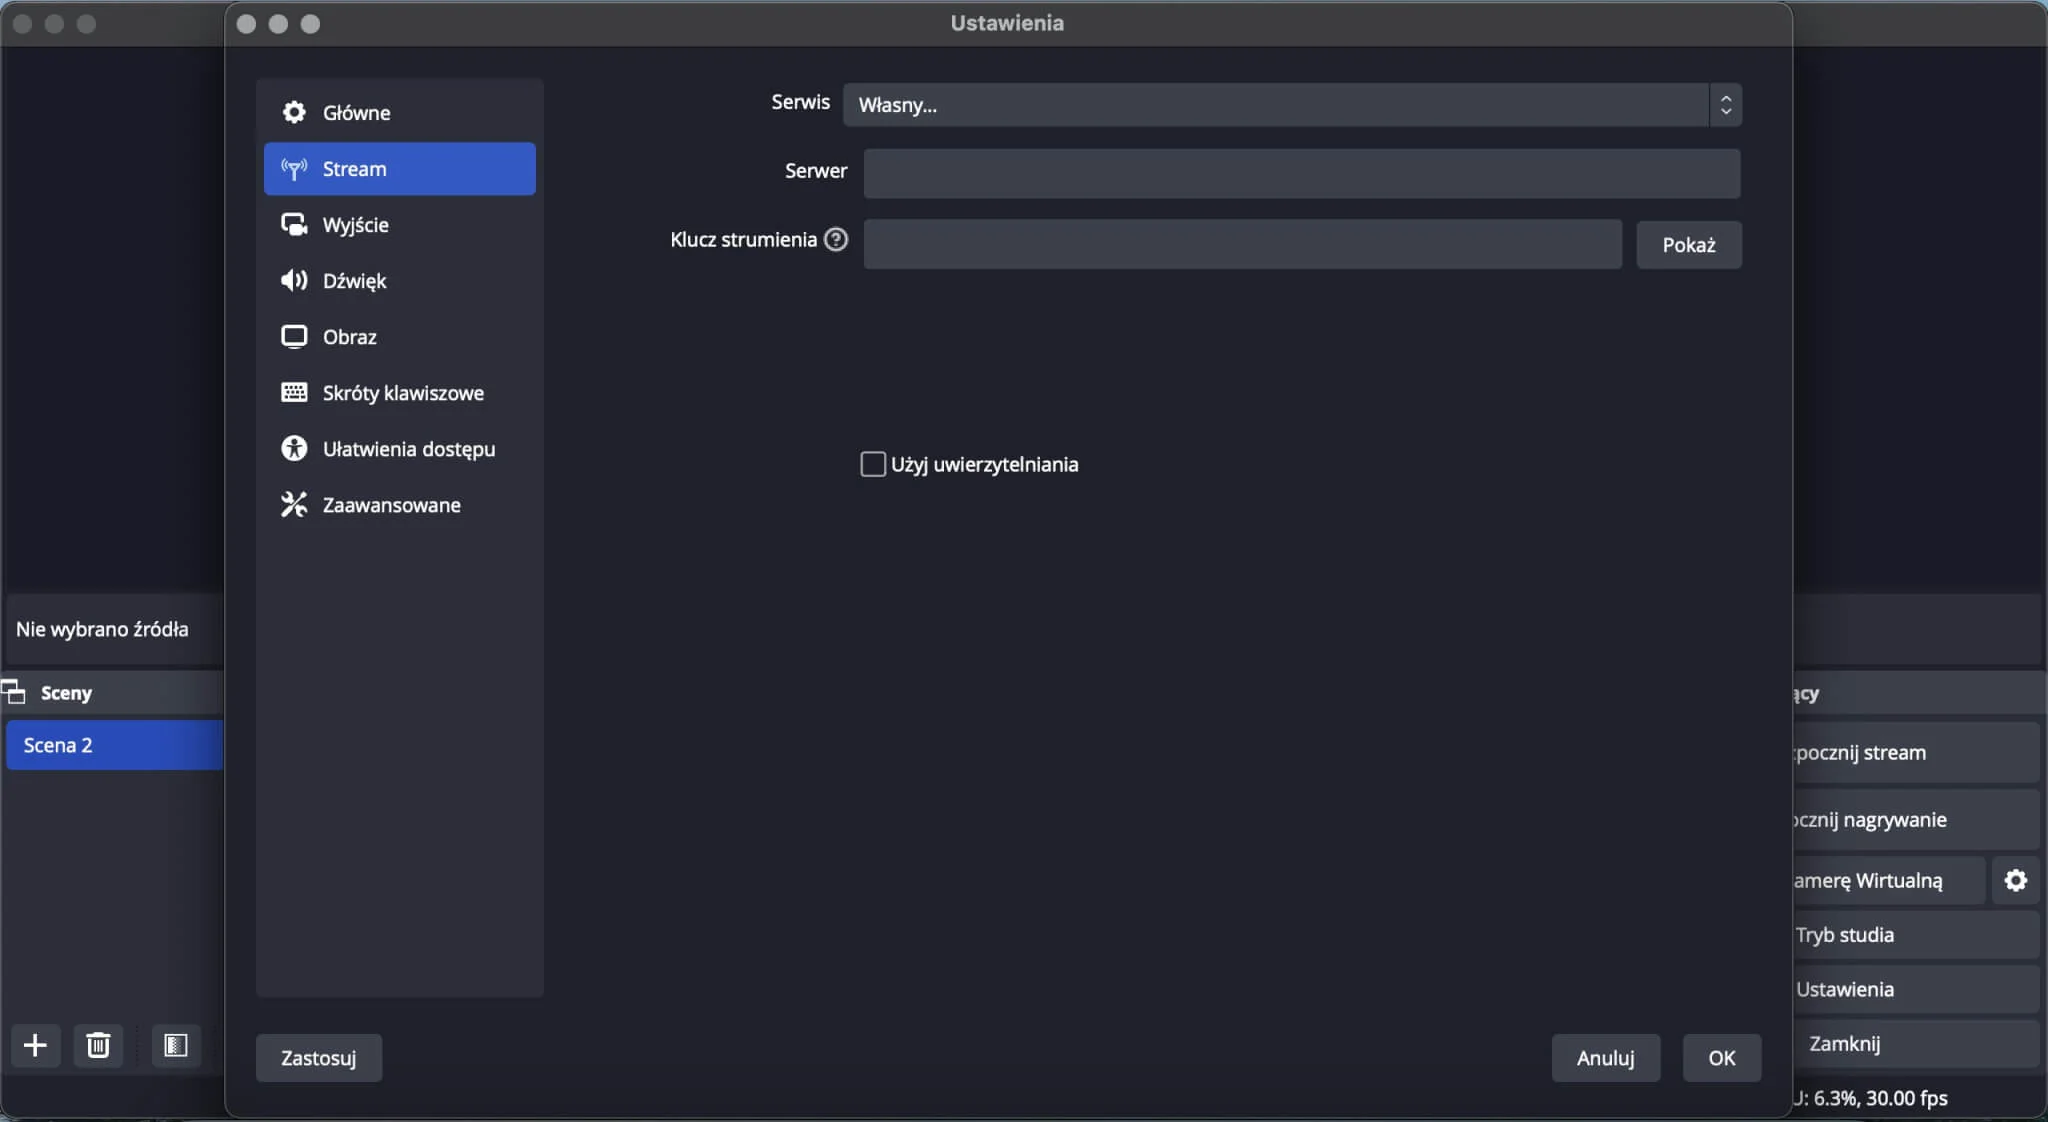This screenshot has height=1122, width=2048.
Task: Open the Ułatwienia dostępu section
Action: 409,449
